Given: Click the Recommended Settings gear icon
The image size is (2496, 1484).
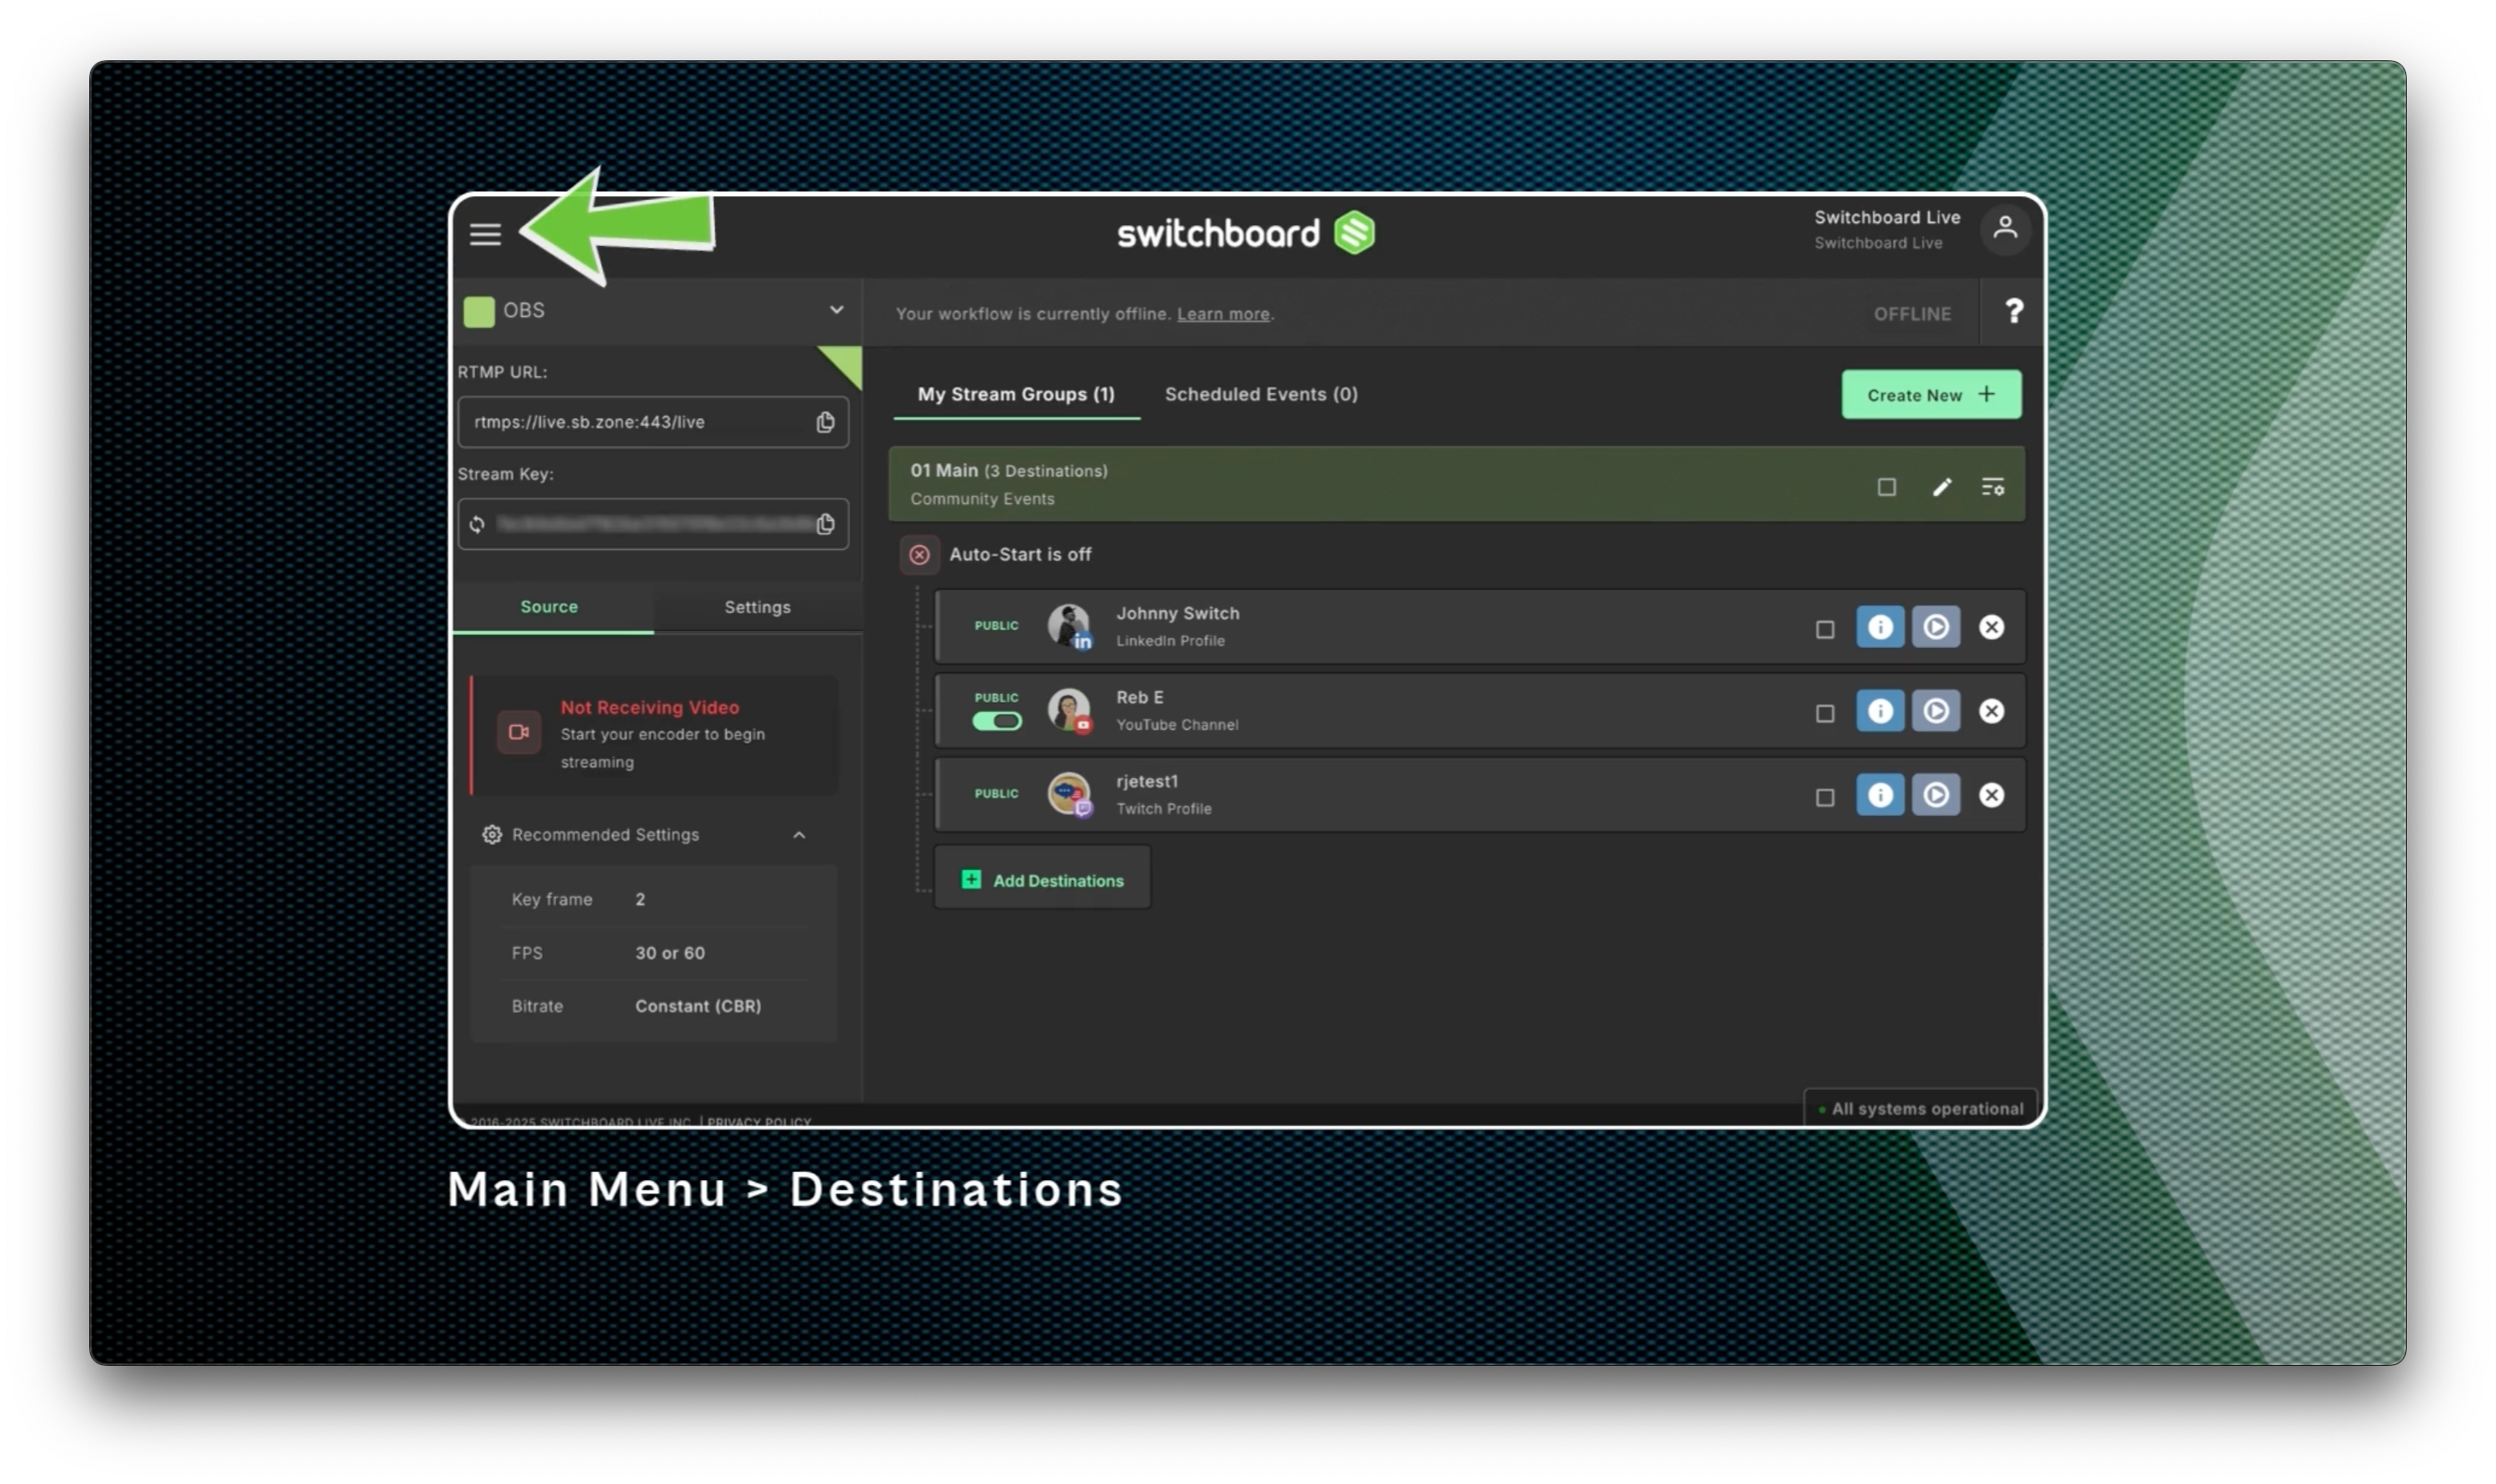Looking at the screenshot, I should tap(491, 835).
